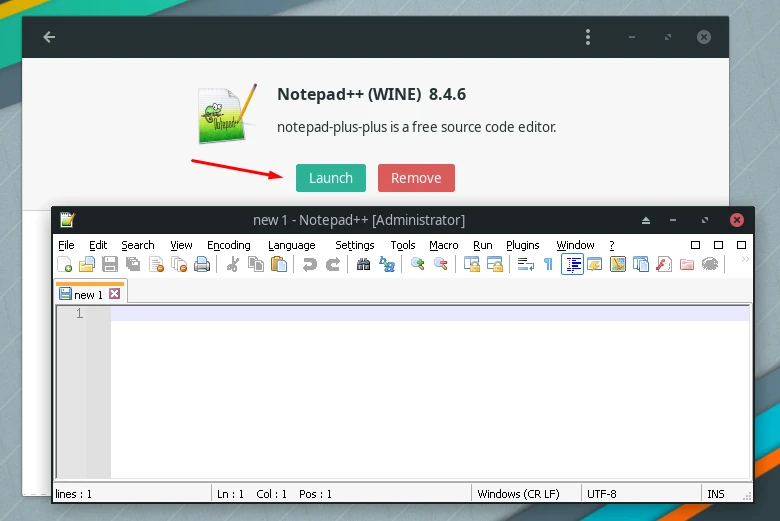Open the Language menu
Image resolution: width=780 pixels, height=521 pixels.
pyautogui.click(x=292, y=245)
